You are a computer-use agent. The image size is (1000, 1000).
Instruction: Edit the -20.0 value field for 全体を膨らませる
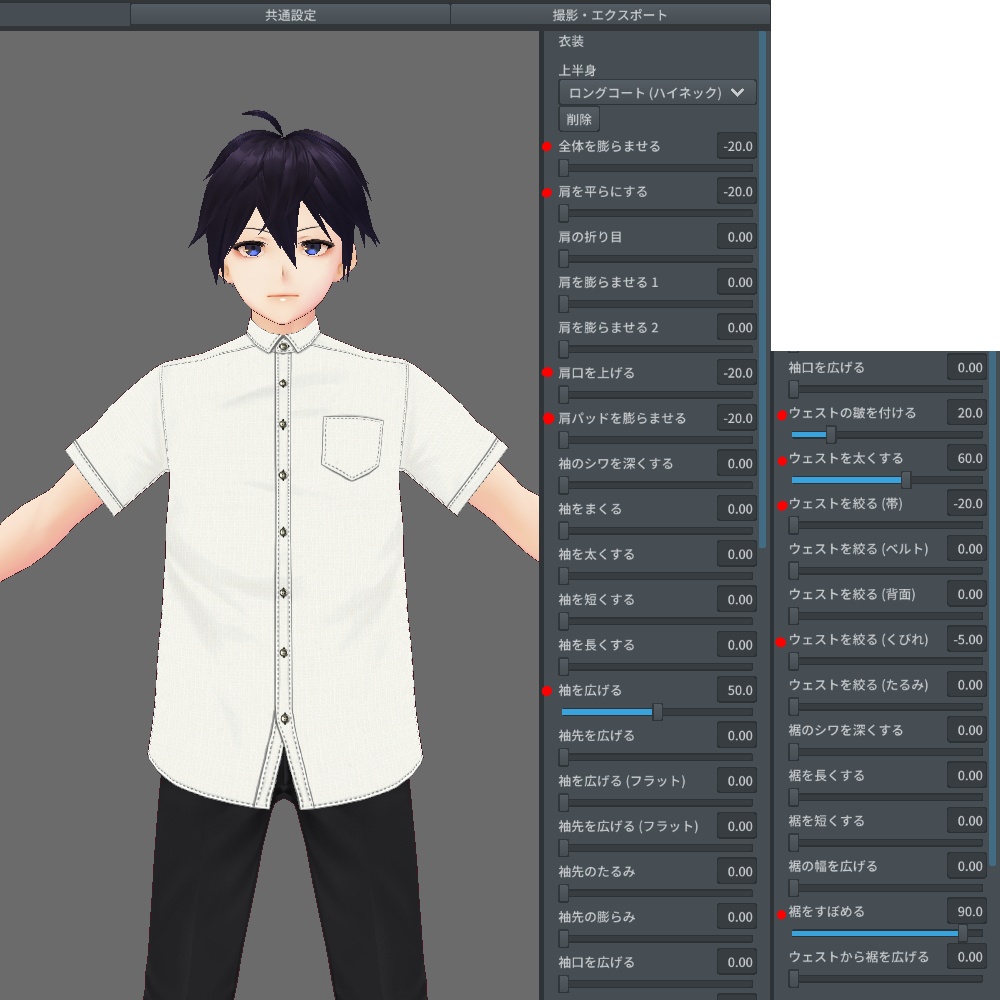(739, 145)
